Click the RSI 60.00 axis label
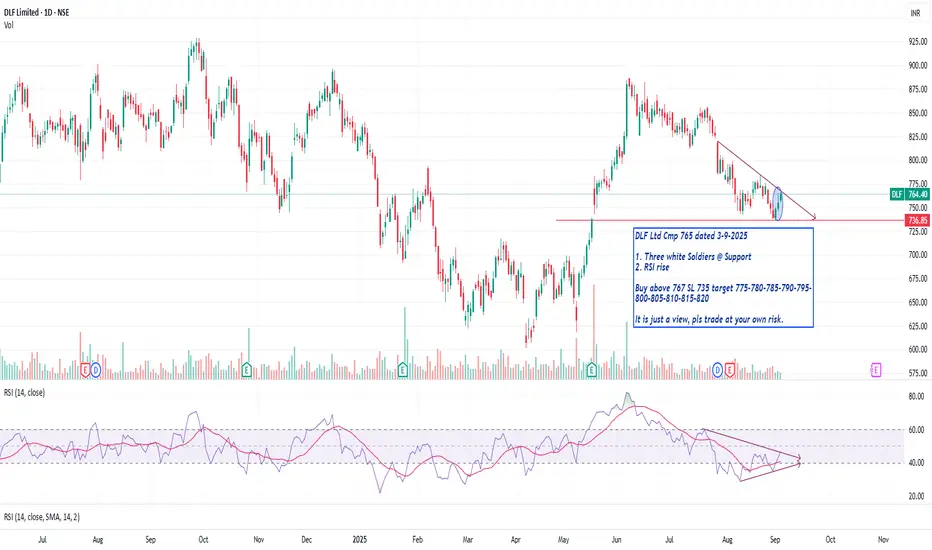This screenshot has width=932, height=550. [x=917, y=429]
